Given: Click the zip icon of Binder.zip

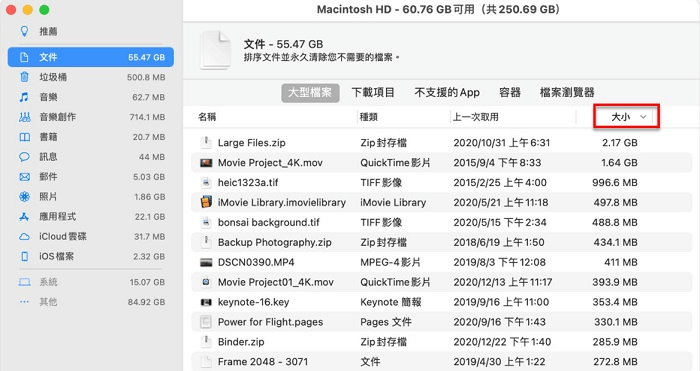Looking at the screenshot, I should pyautogui.click(x=206, y=342).
